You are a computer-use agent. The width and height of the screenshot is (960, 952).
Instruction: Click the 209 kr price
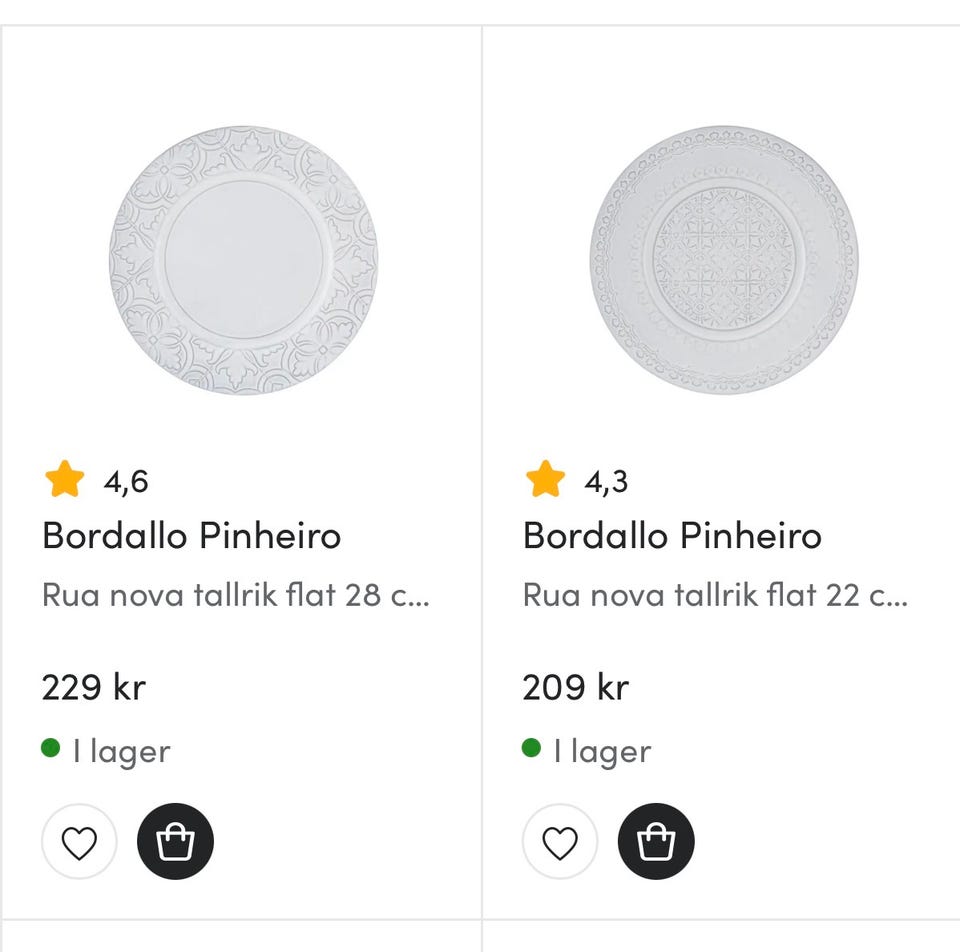[575, 687]
